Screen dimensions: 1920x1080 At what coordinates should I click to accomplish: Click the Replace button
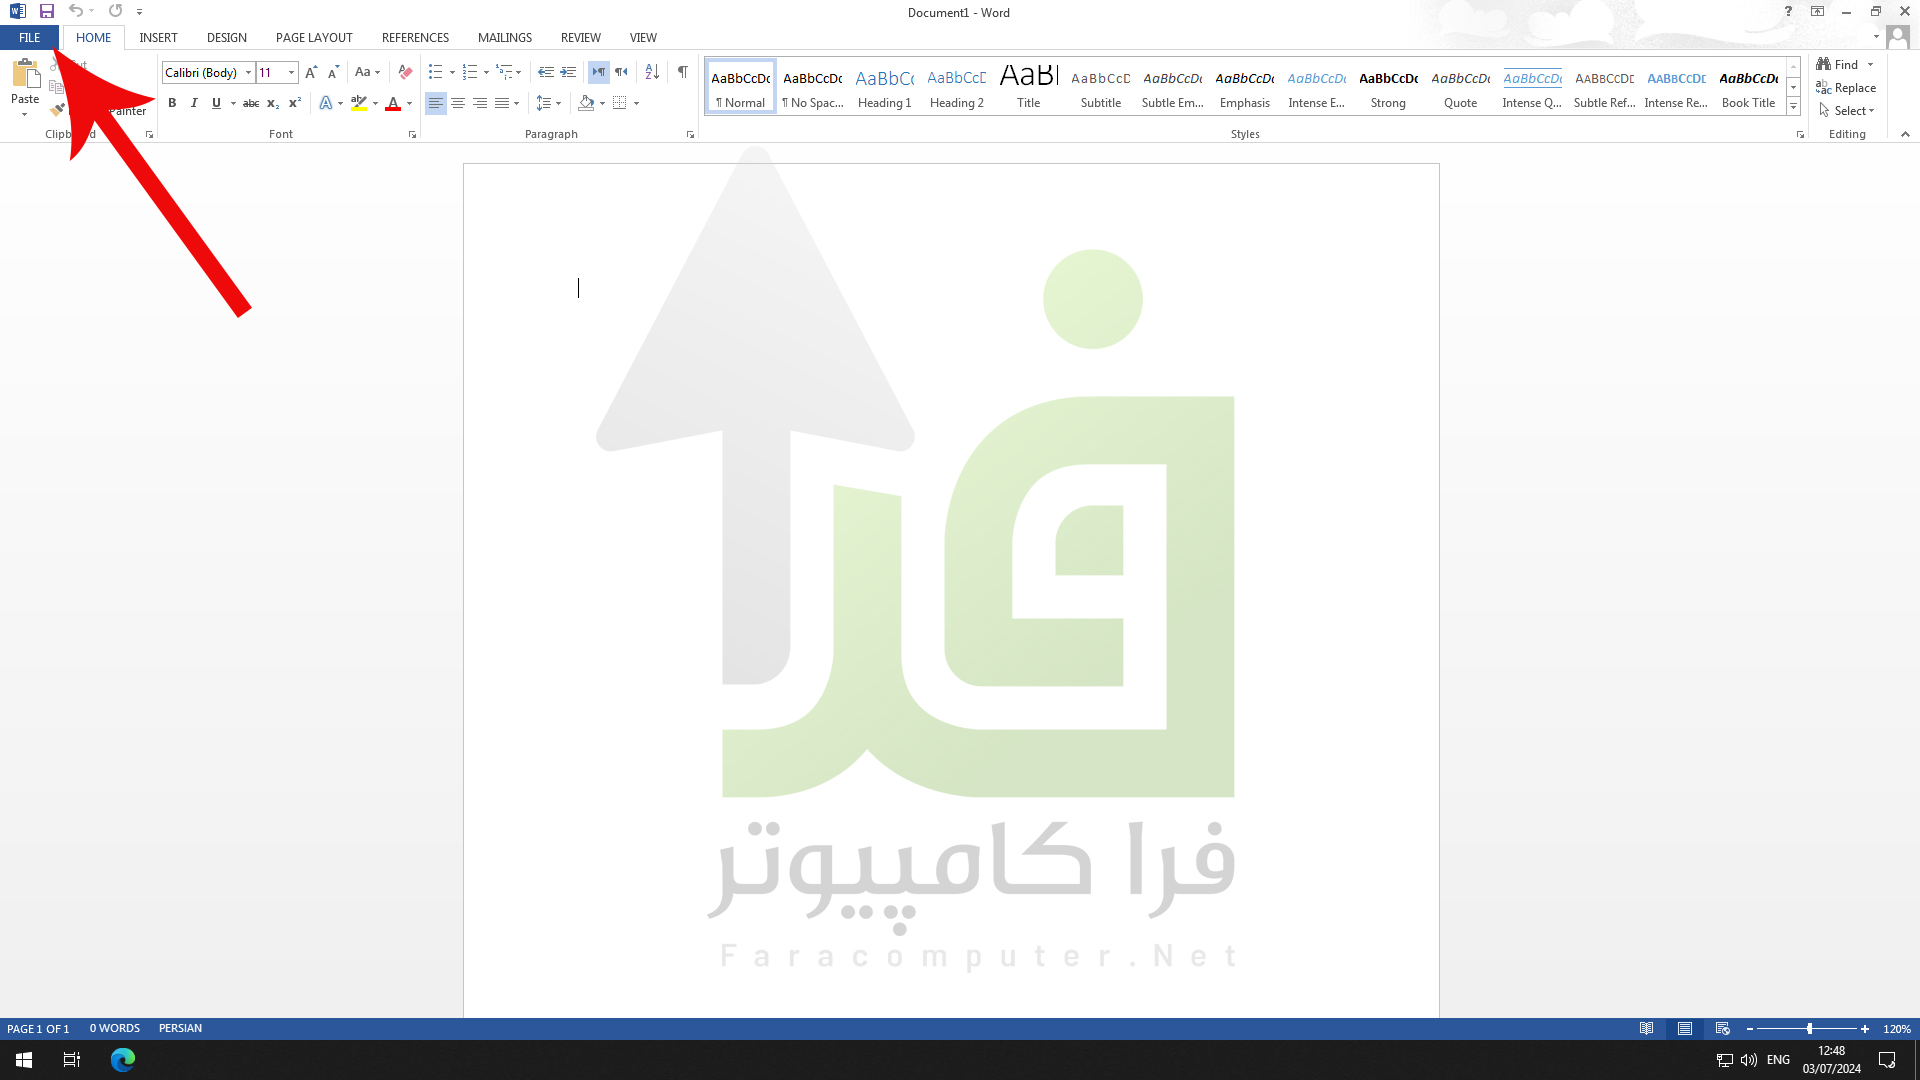pos(1846,88)
